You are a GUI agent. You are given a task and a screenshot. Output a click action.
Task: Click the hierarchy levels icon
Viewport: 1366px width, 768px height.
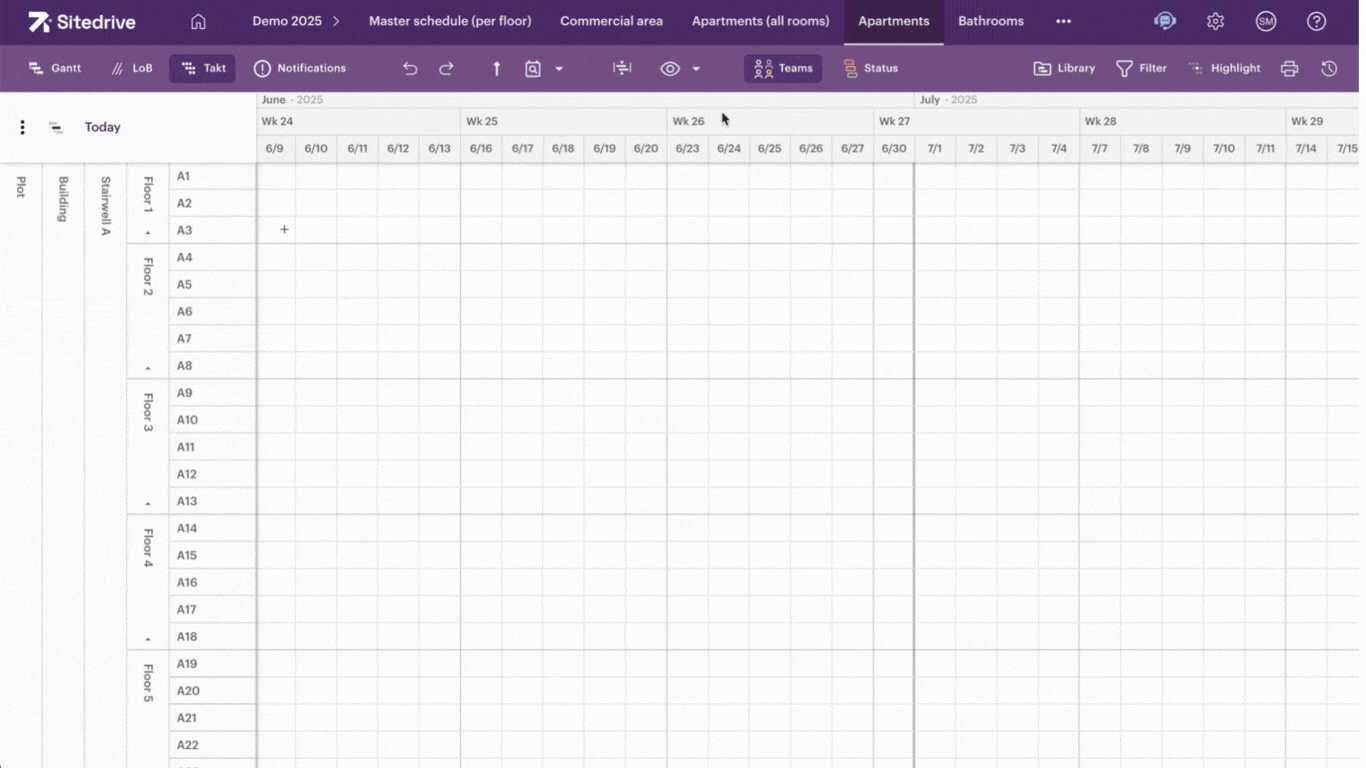(x=55, y=127)
